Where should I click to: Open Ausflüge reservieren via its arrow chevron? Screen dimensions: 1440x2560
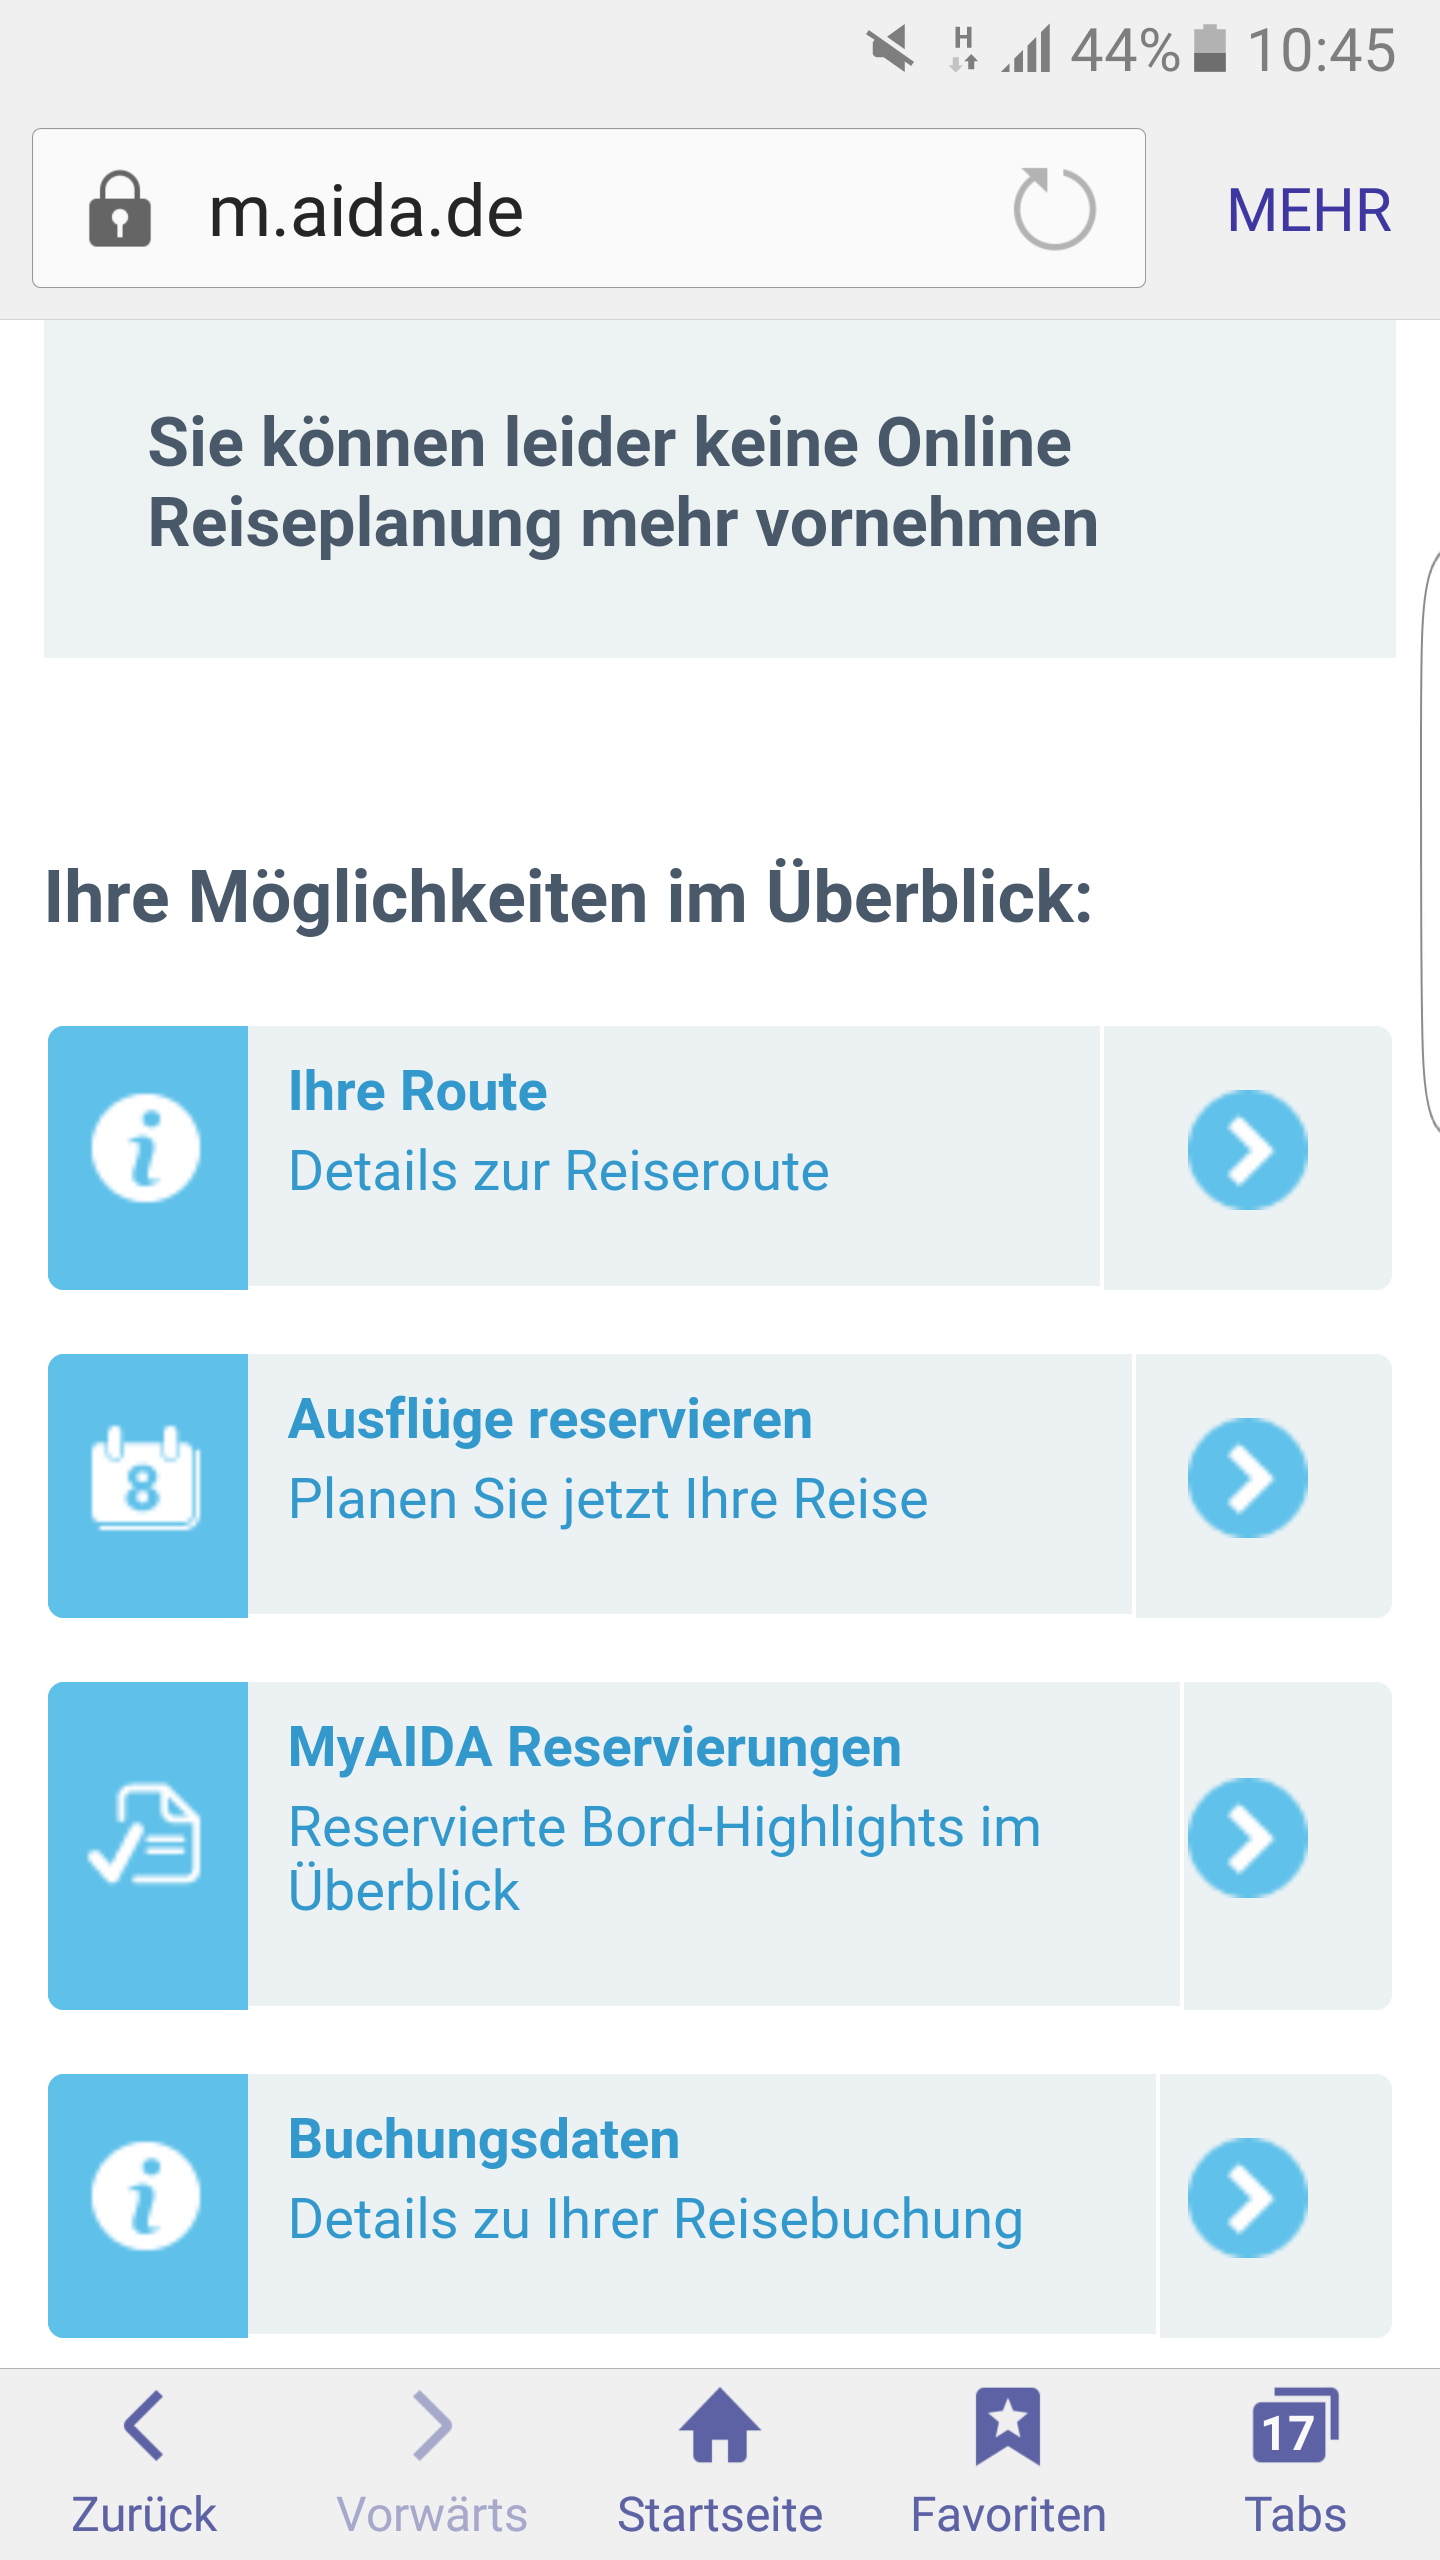click(1247, 1478)
